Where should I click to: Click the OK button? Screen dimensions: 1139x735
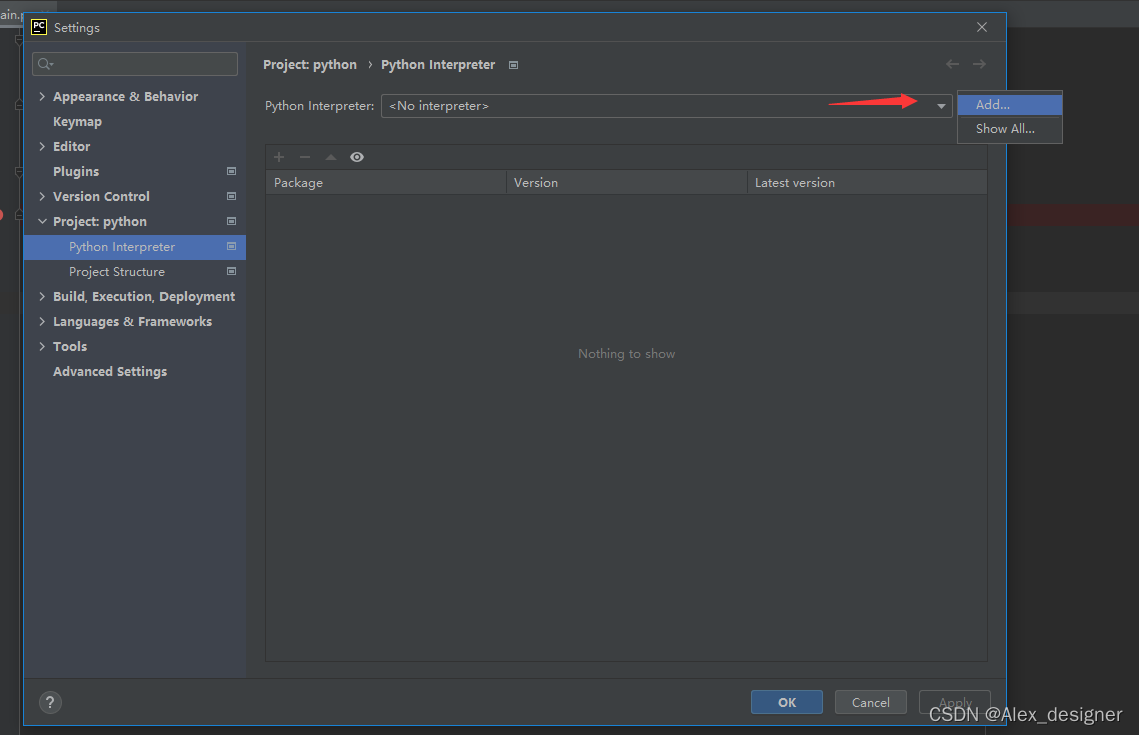click(x=787, y=702)
